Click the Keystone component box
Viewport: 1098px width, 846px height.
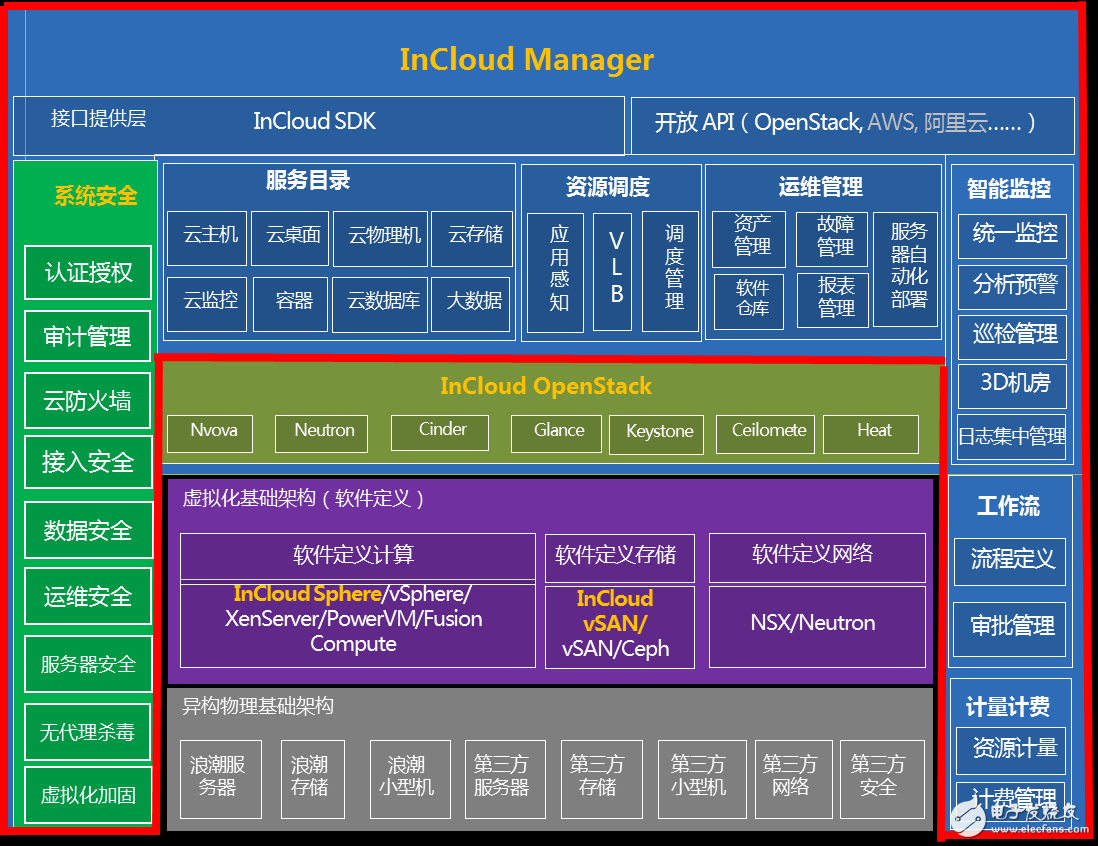(x=659, y=434)
